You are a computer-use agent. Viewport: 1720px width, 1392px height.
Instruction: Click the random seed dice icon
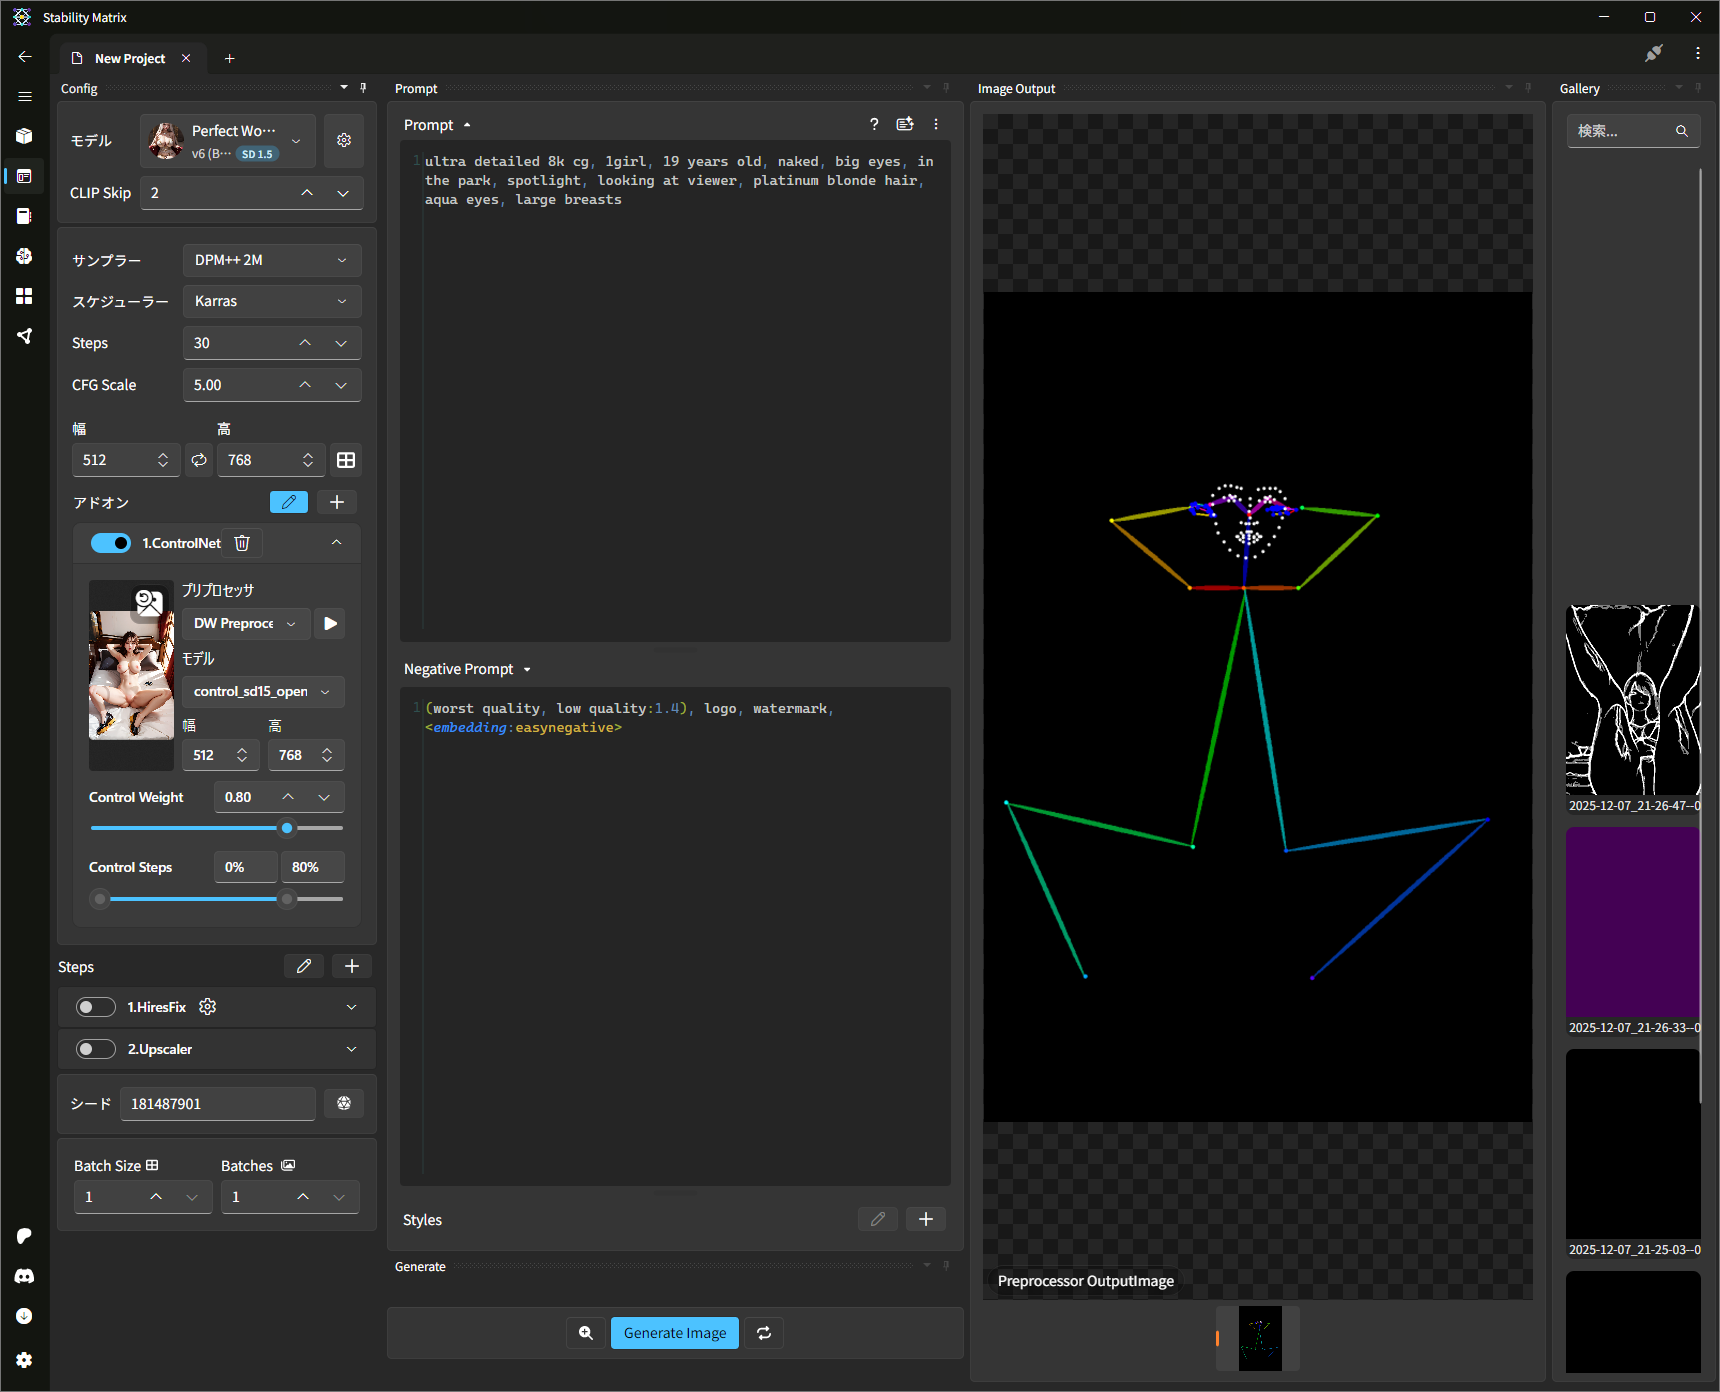point(344,1103)
